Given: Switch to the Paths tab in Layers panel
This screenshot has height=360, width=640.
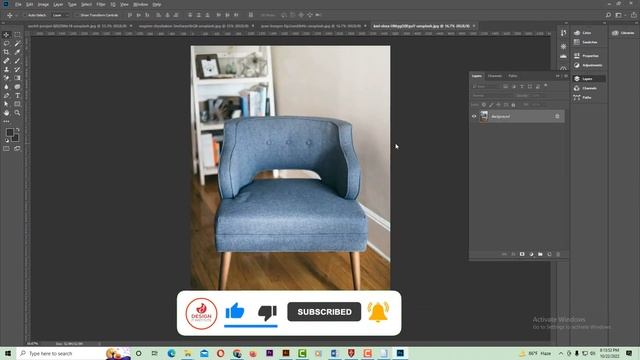Looking at the screenshot, I should [x=513, y=76].
